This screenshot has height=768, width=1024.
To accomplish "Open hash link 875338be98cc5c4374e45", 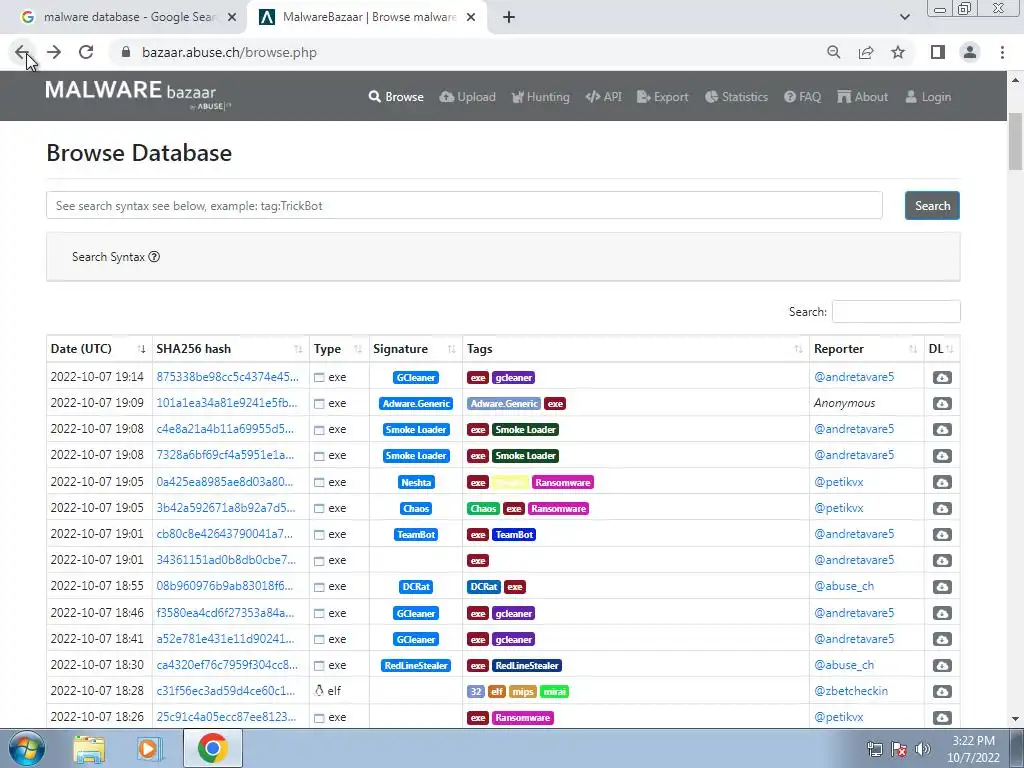I will point(227,377).
